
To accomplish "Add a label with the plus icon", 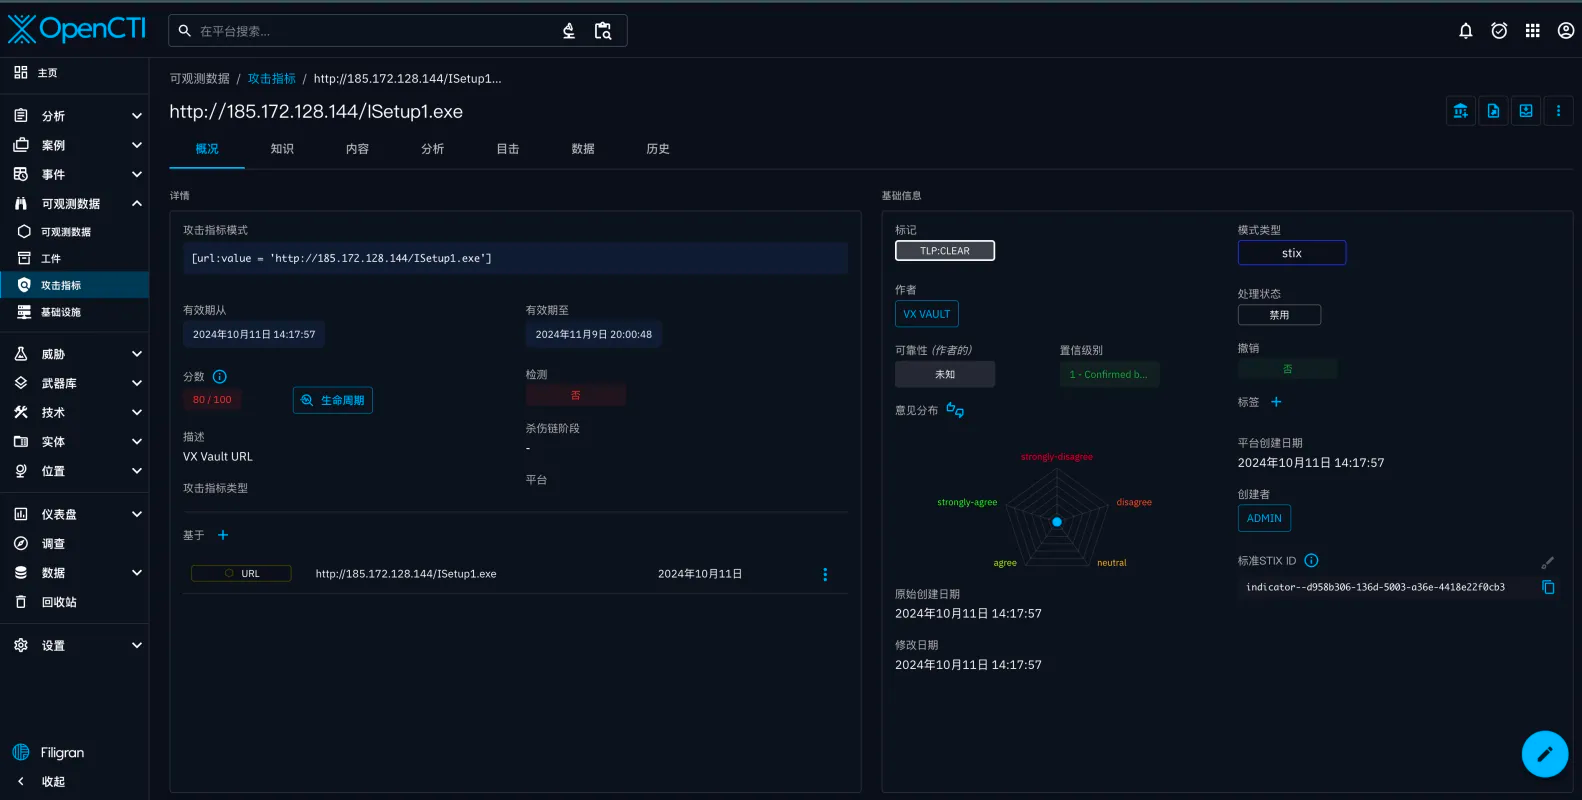I will tap(1276, 402).
